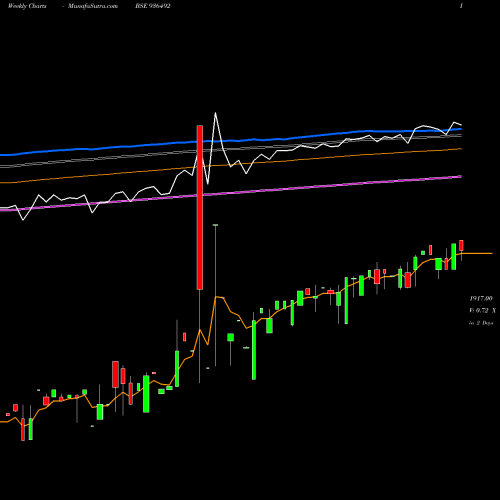This screenshot has height=500, width=500.
Task: Click the 'MunafaSutra.com' source label
Action: [x=93, y=6]
